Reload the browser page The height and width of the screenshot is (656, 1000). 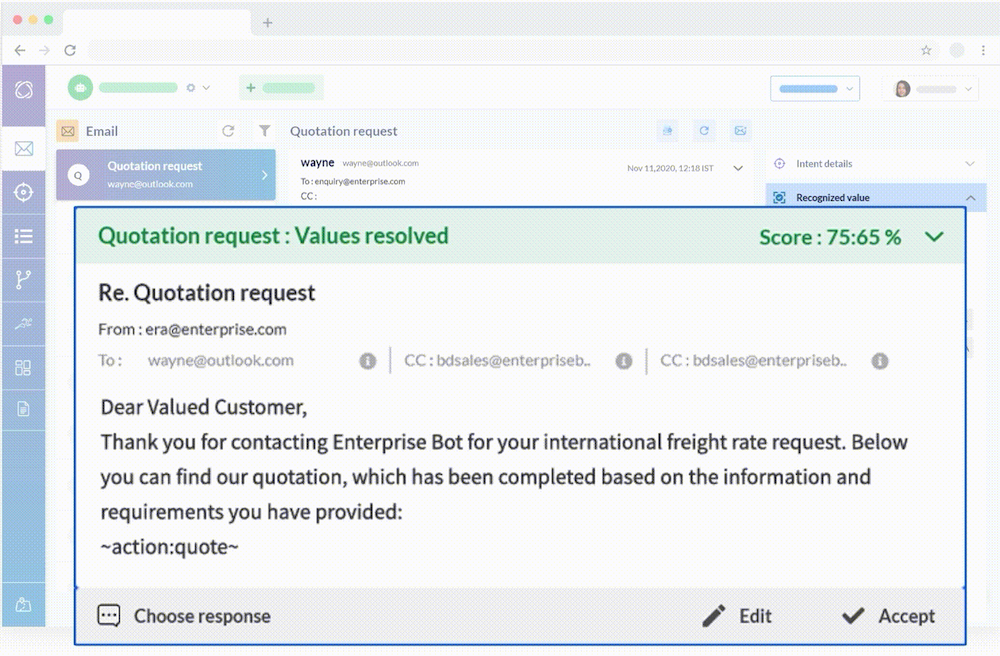click(x=70, y=50)
